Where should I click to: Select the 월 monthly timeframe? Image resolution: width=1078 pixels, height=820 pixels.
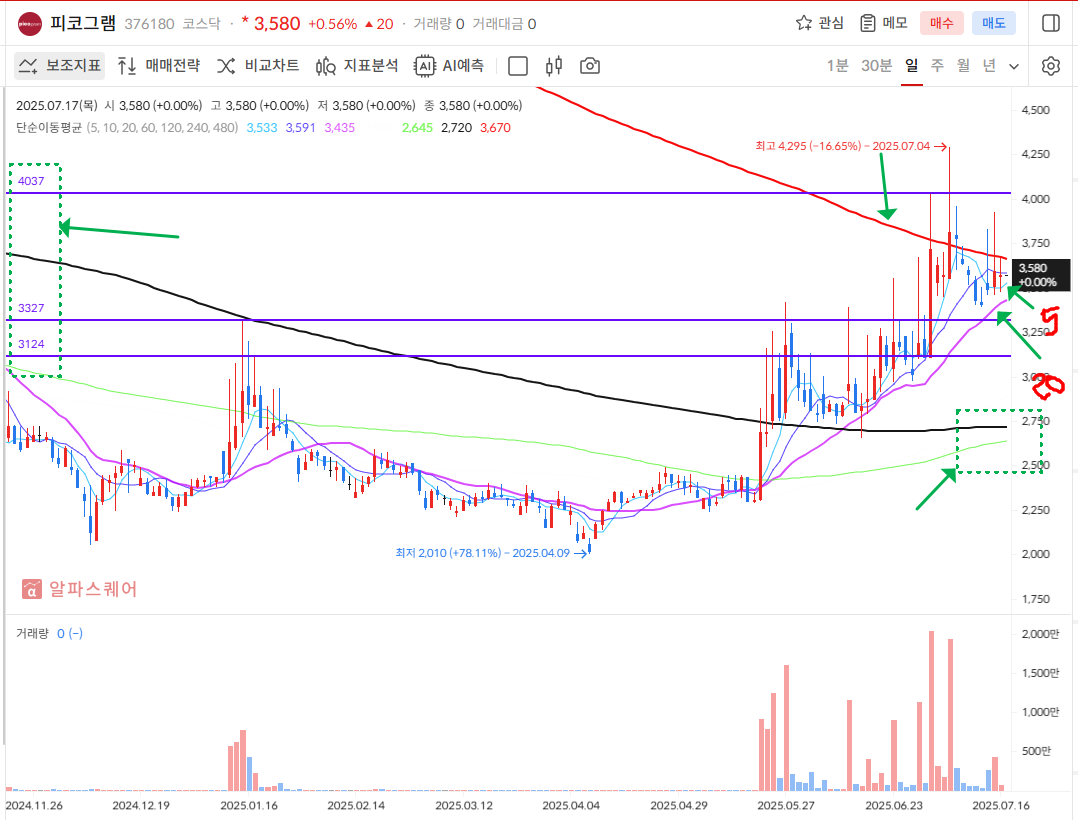tap(963, 66)
